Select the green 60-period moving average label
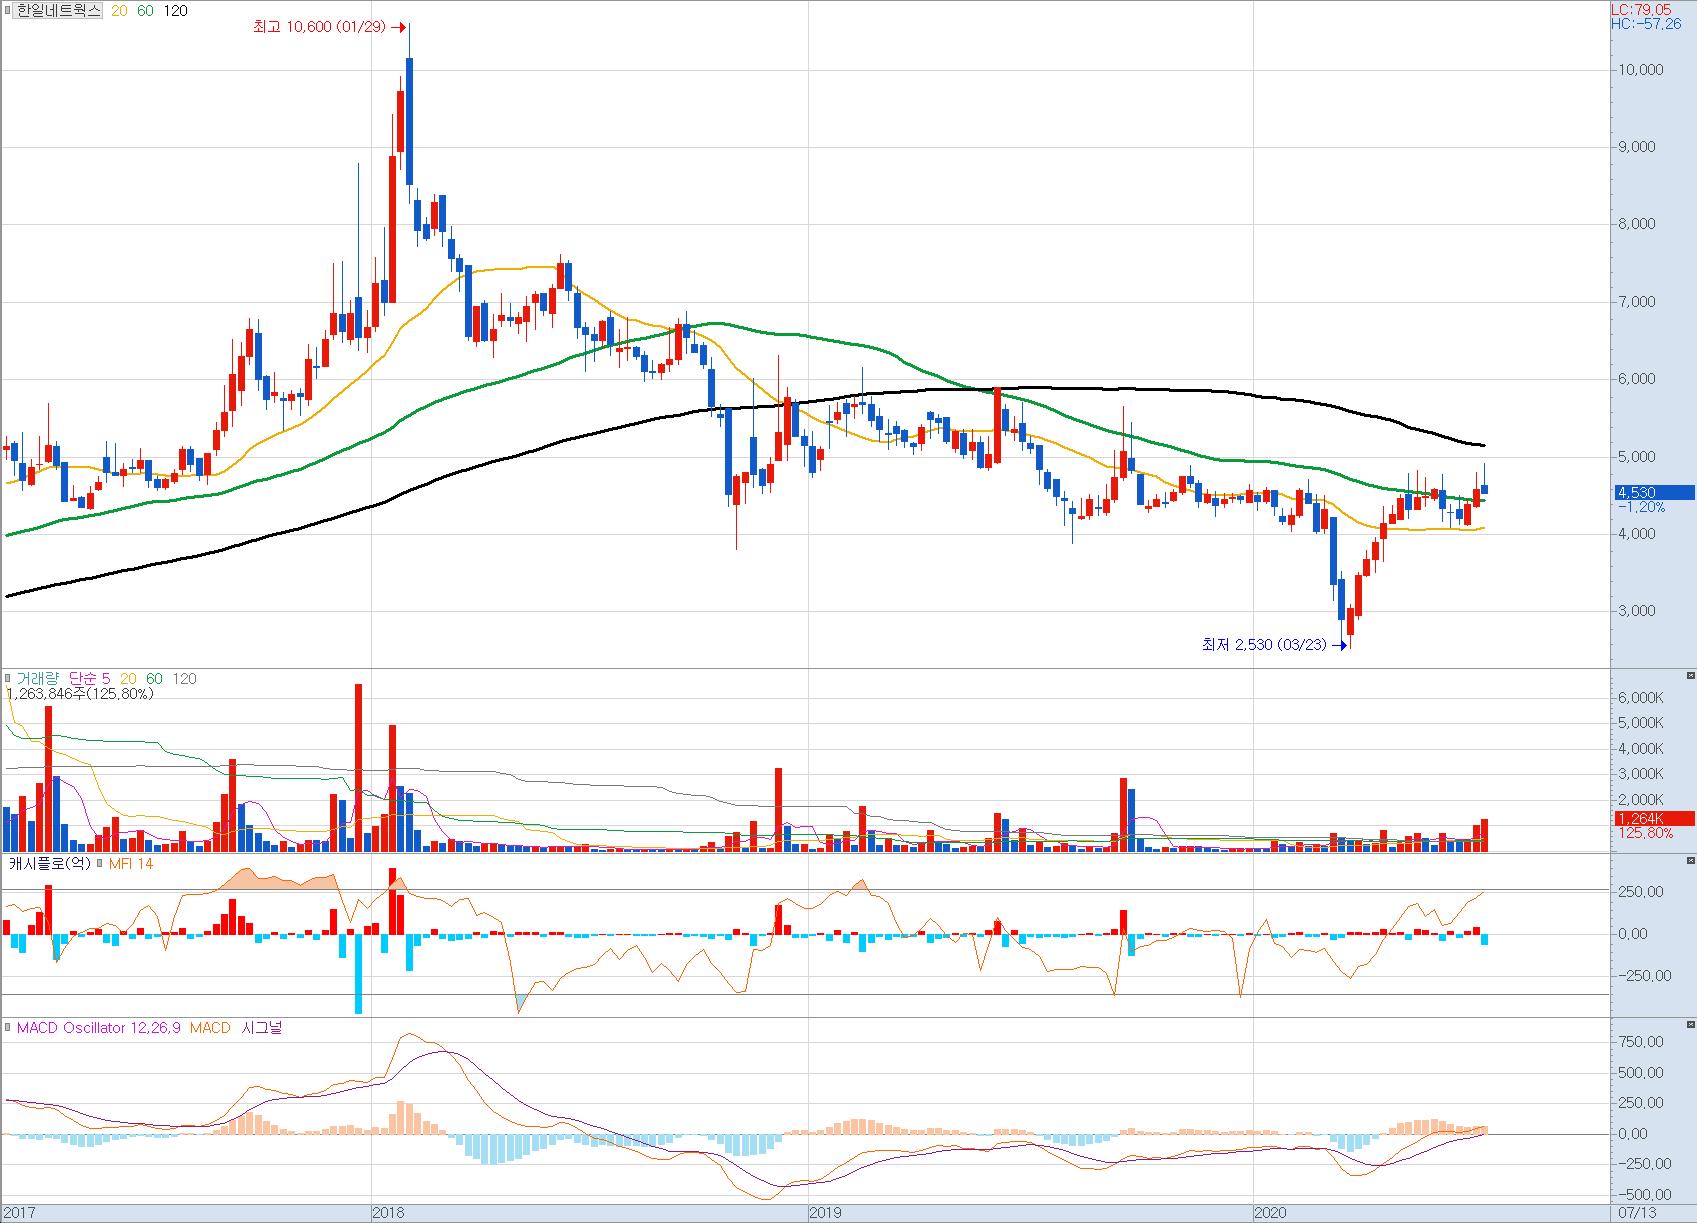The image size is (1697, 1223). click(146, 11)
